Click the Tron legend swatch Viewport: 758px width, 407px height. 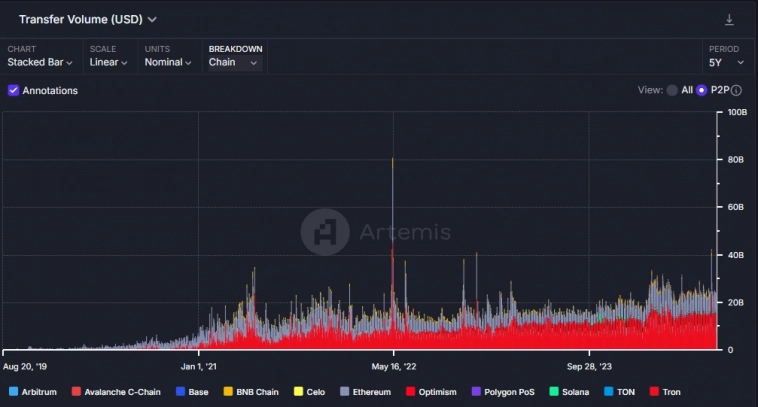(x=655, y=392)
